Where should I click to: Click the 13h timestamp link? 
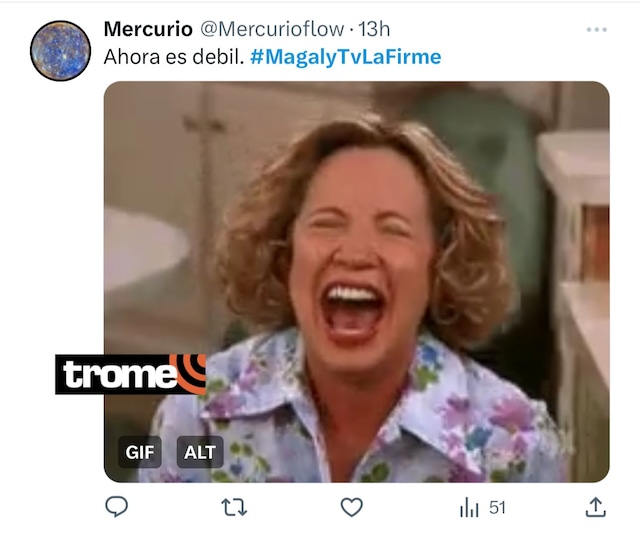pyautogui.click(x=374, y=29)
